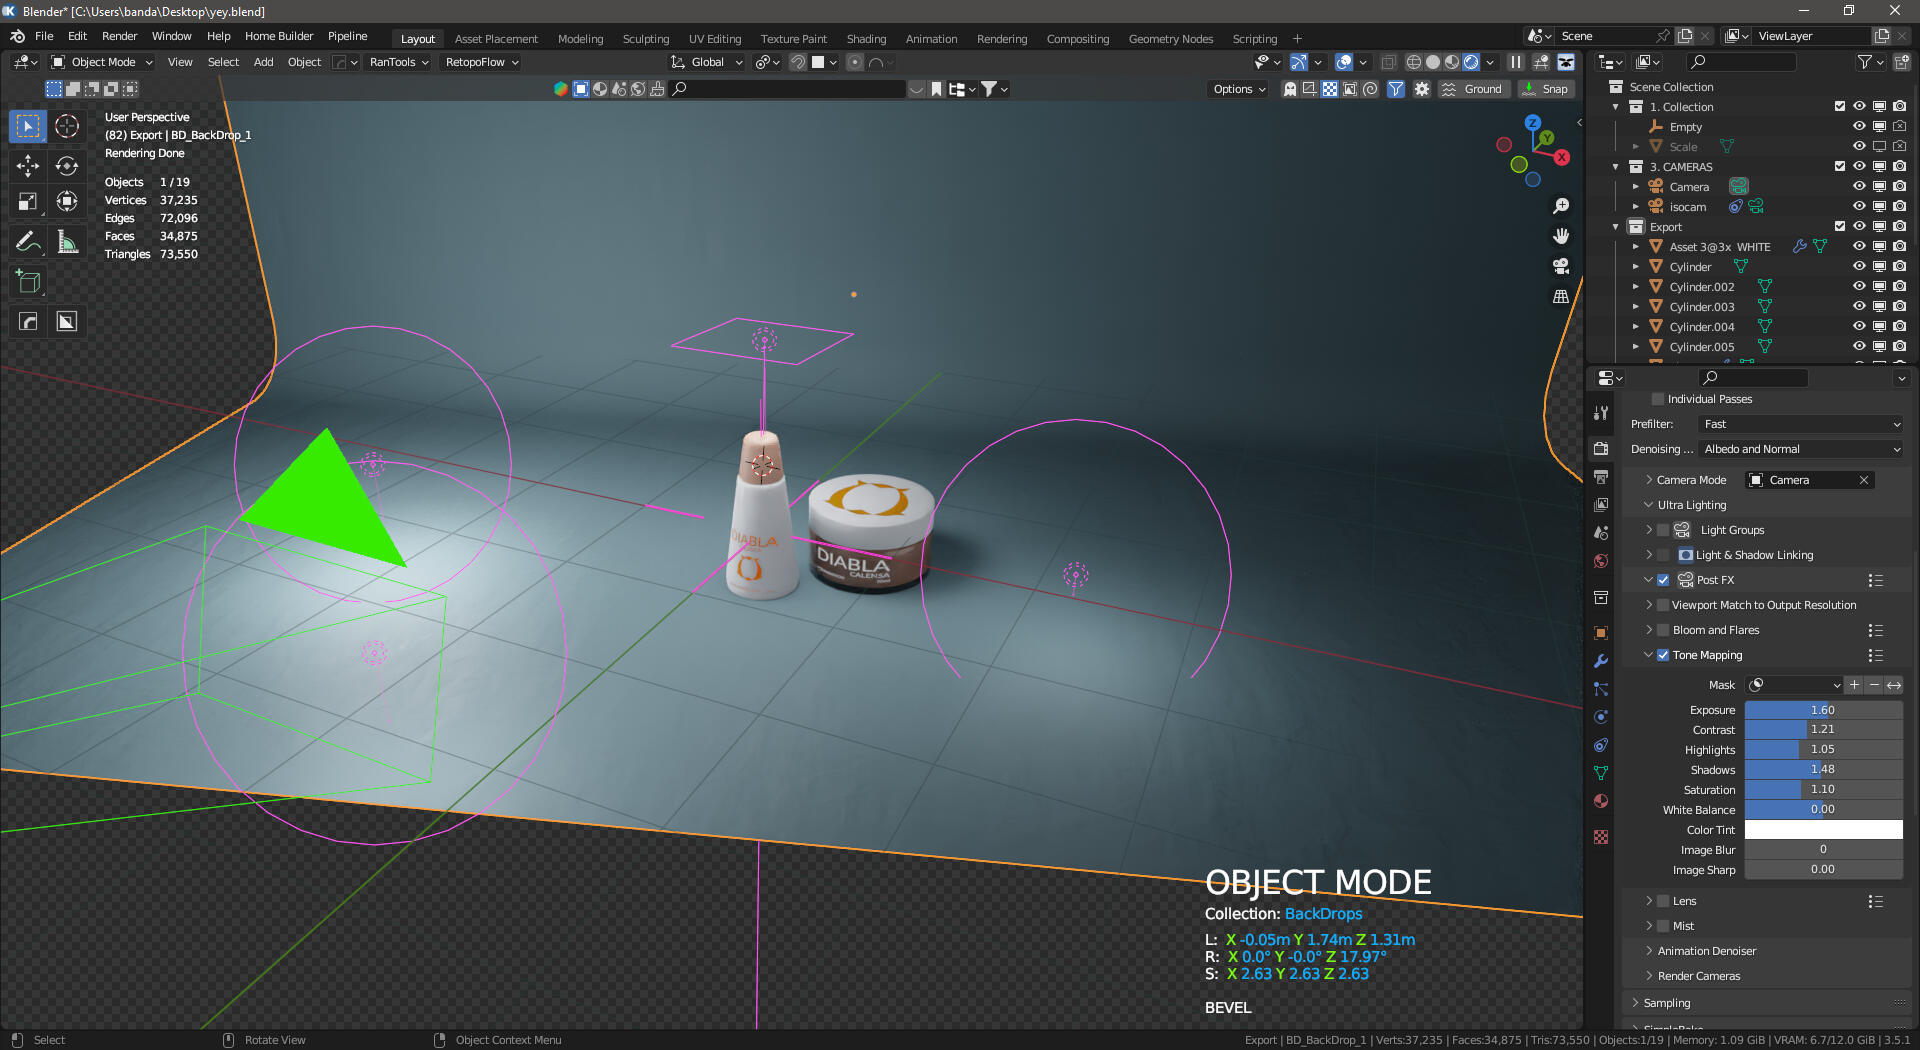Viewport: 1920px width, 1050px height.
Task: Activate the Zoom control in the viewport
Action: point(1562,205)
